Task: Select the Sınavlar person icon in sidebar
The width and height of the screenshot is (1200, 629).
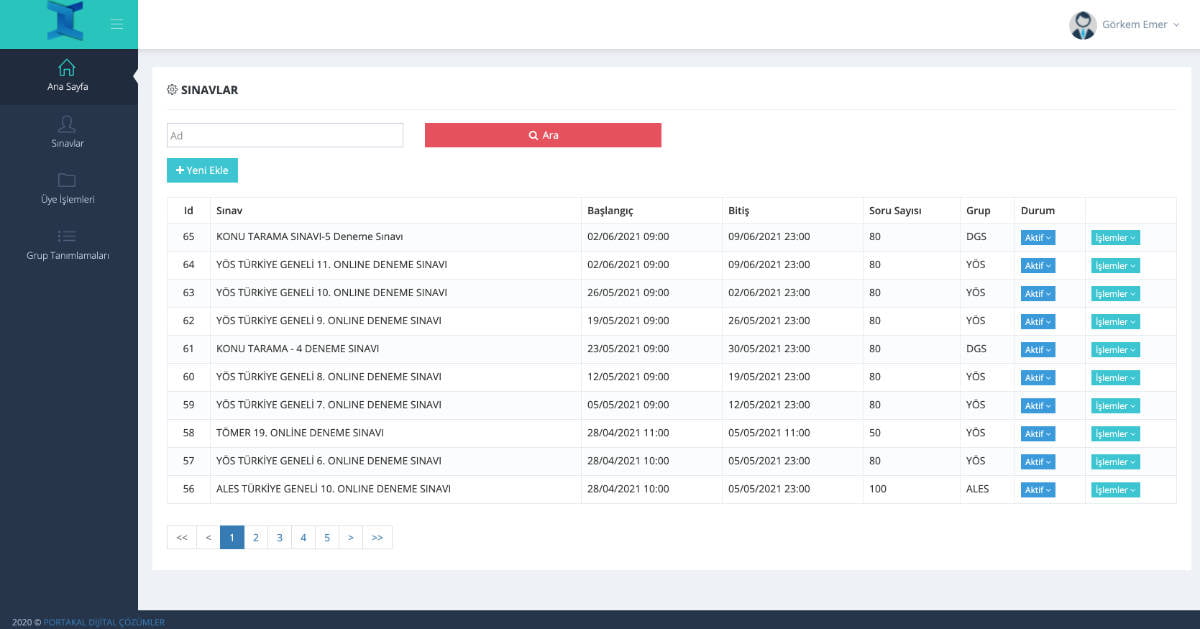Action: pyautogui.click(x=67, y=125)
